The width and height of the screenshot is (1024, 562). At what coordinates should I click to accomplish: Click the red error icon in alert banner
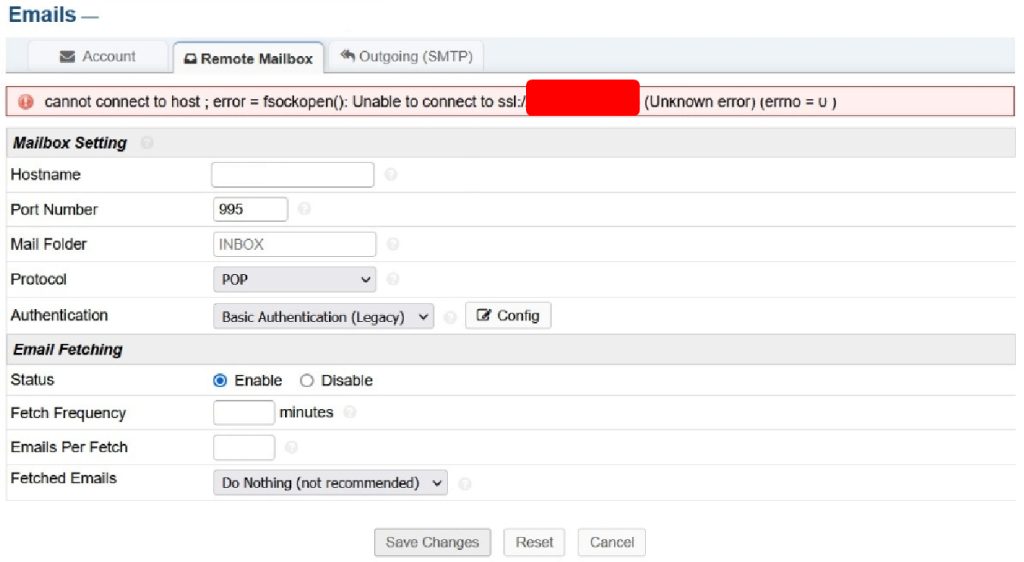pyautogui.click(x=26, y=102)
